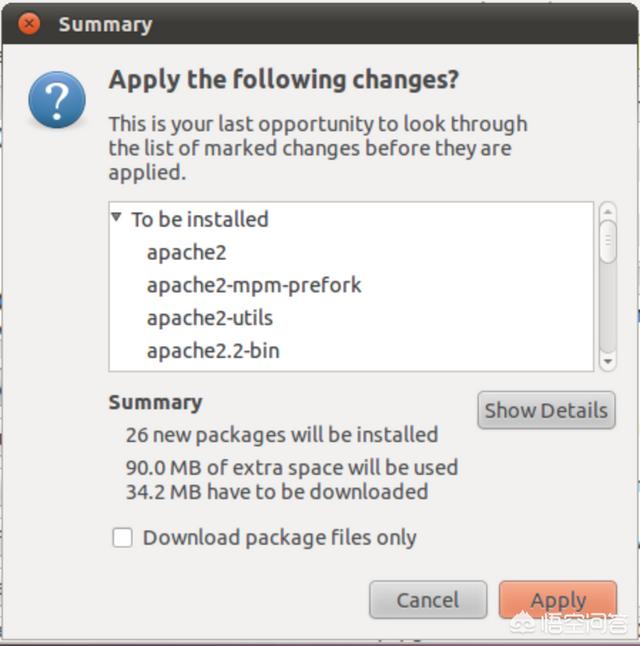The image size is (640, 646).
Task: Click the blue question mark icon
Action: [57, 100]
